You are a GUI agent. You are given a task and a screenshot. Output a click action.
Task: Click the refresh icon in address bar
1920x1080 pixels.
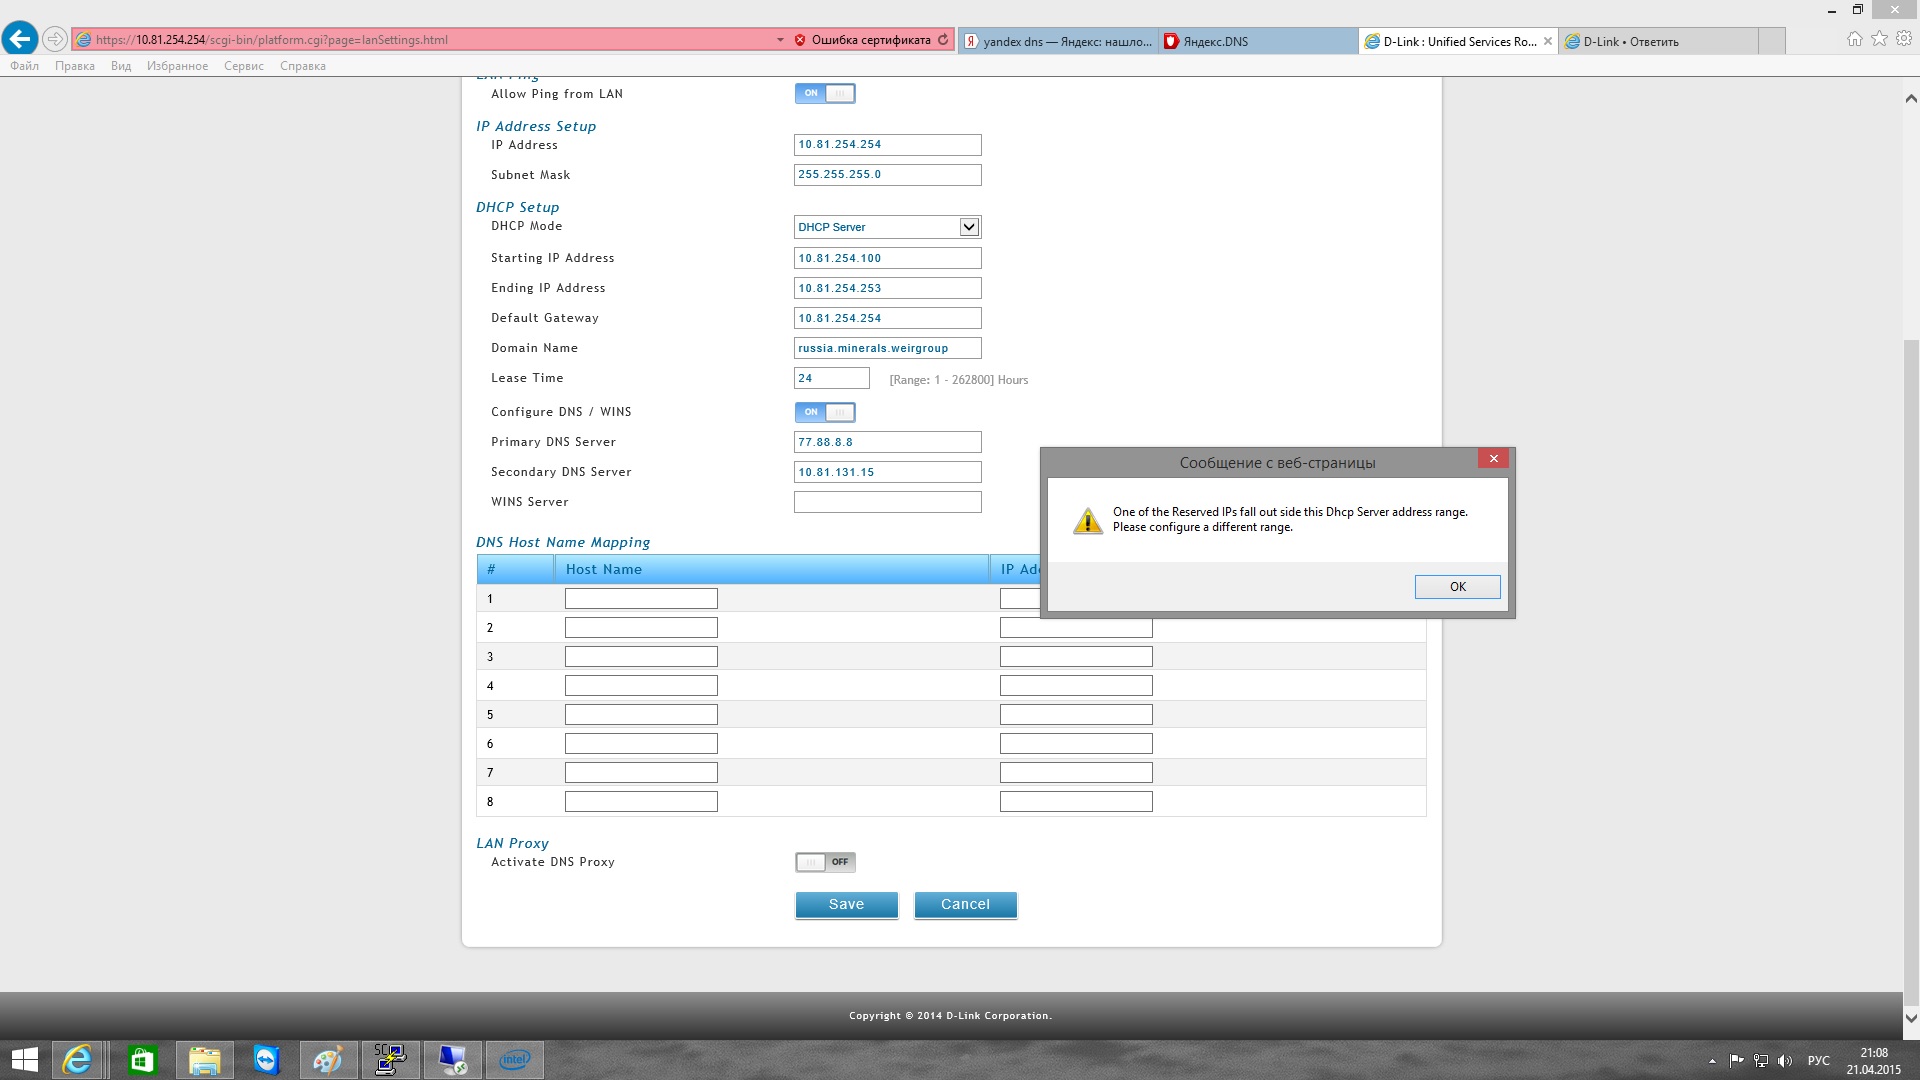943,40
